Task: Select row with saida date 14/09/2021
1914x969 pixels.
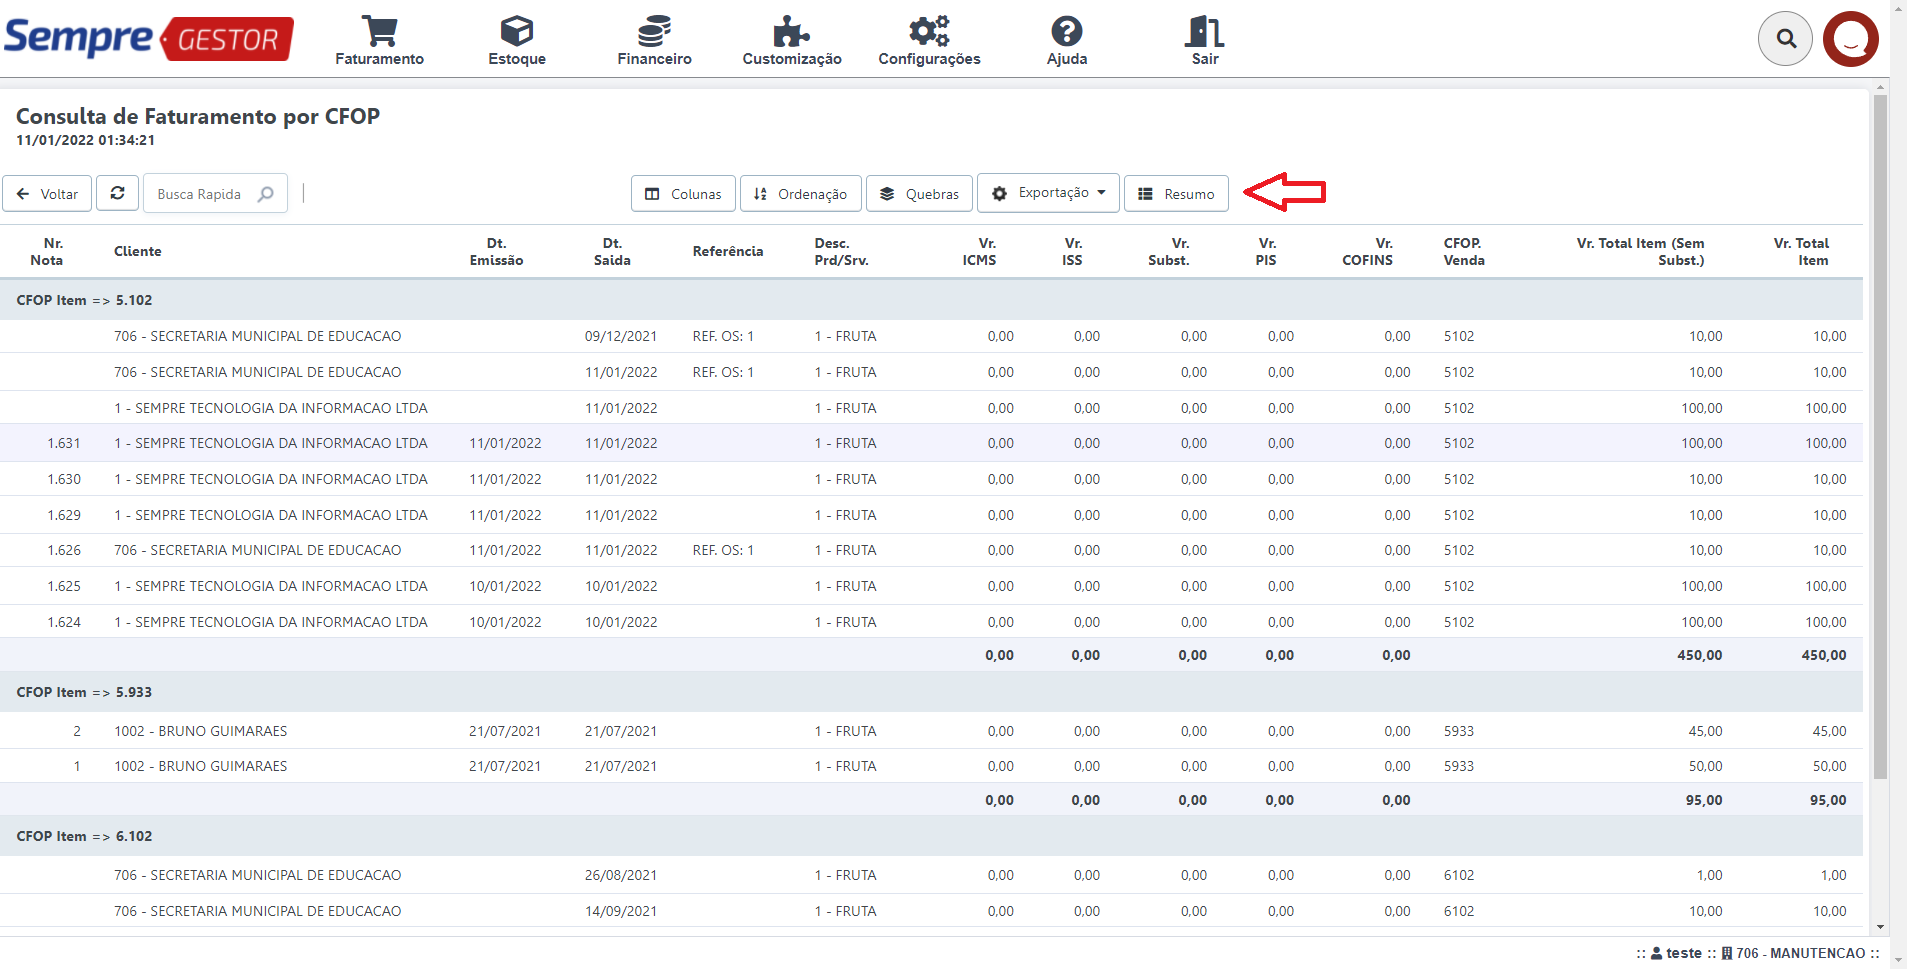Action: [x=931, y=911]
